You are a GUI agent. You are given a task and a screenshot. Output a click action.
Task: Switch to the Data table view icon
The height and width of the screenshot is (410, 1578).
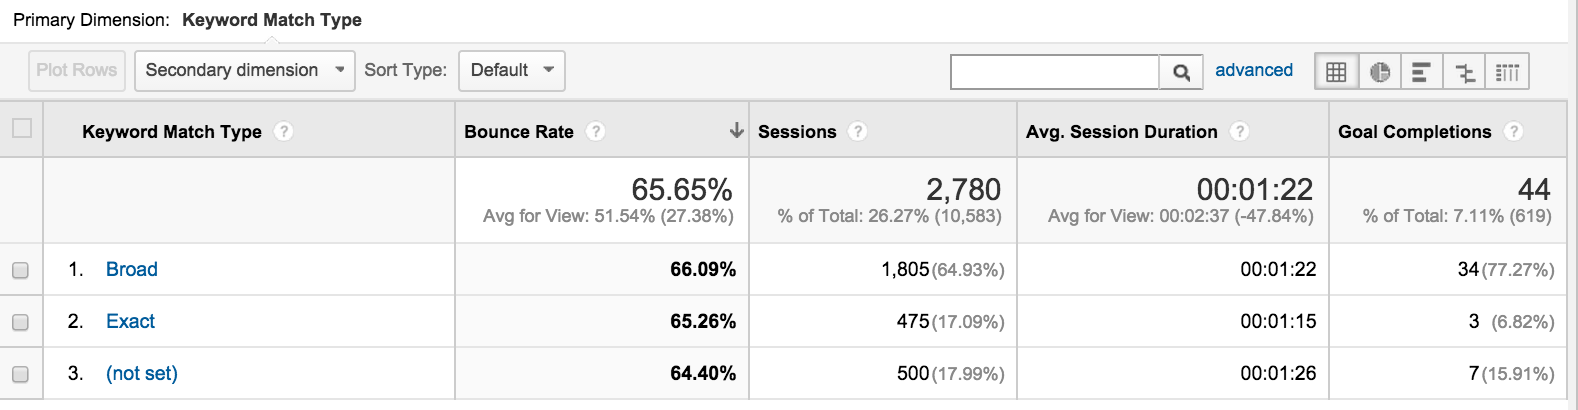tap(1336, 72)
